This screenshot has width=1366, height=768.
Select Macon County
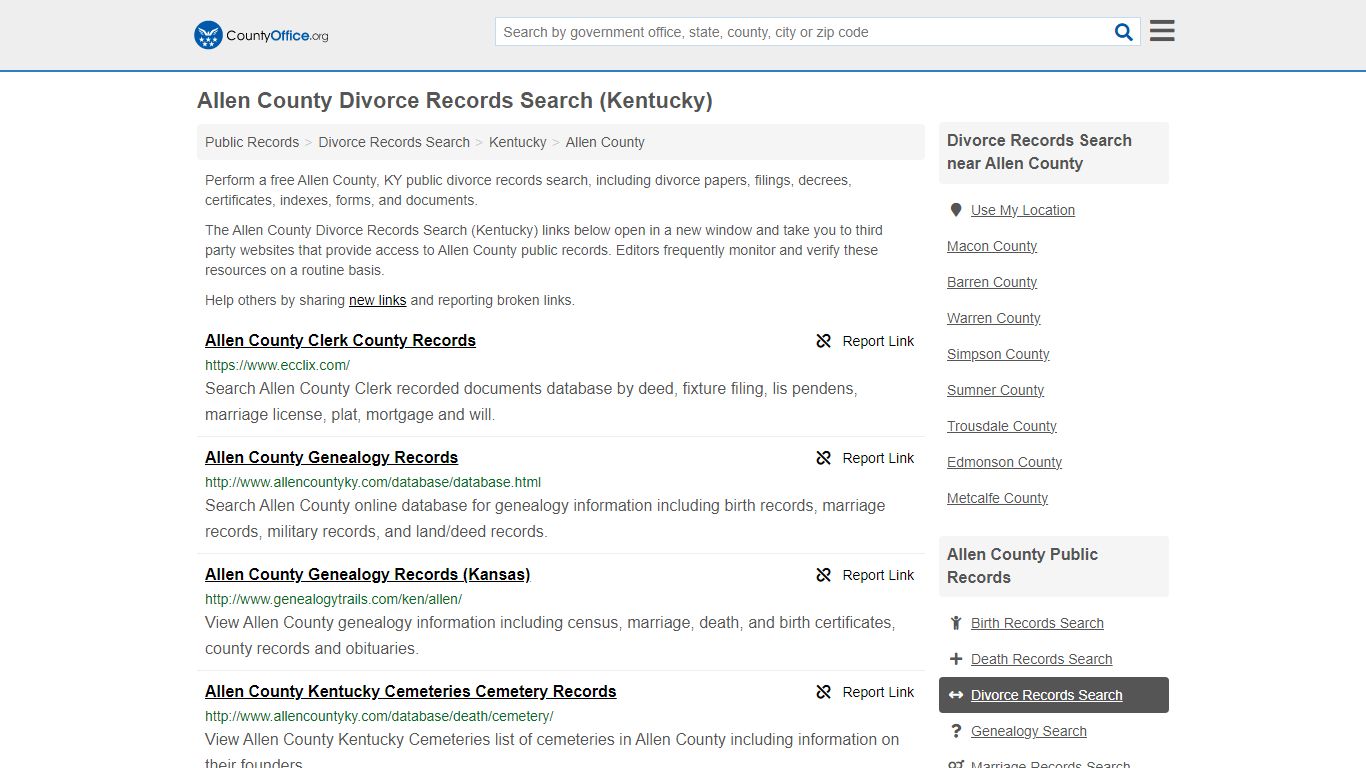992,246
